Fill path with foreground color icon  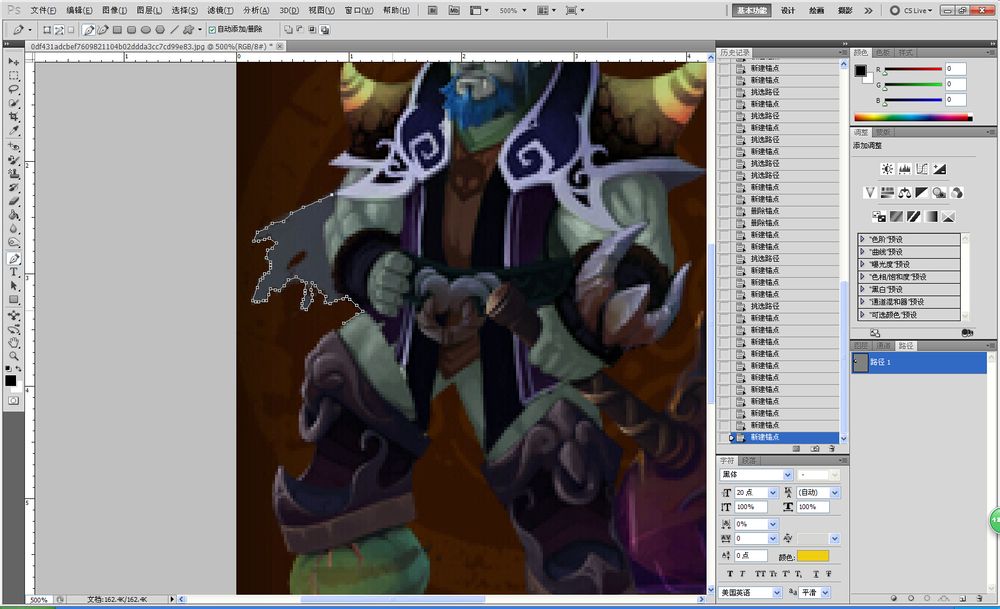(894, 598)
